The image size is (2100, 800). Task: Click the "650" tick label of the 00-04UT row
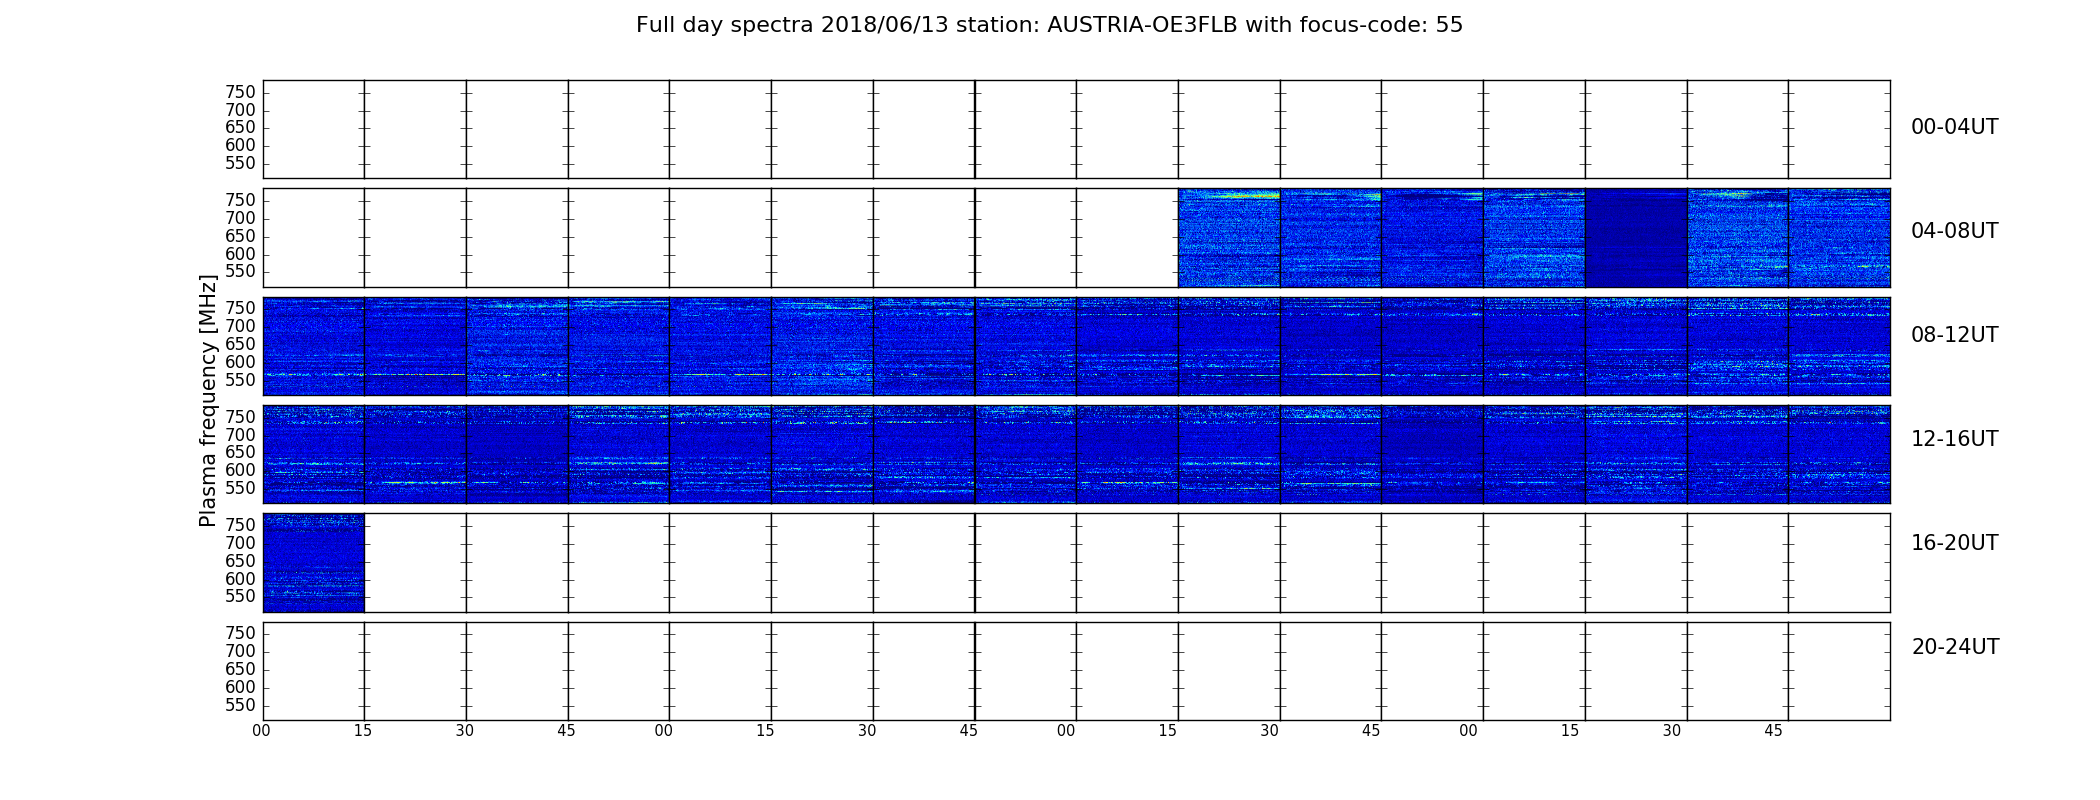point(240,128)
